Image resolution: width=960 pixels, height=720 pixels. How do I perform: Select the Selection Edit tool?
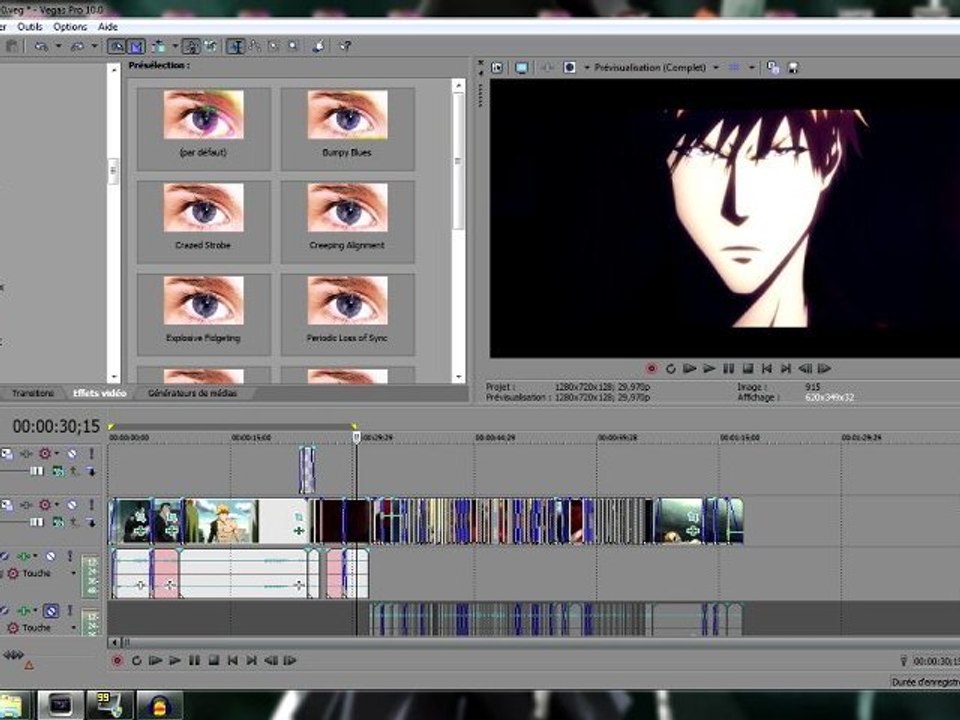click(x=274, y=46)
